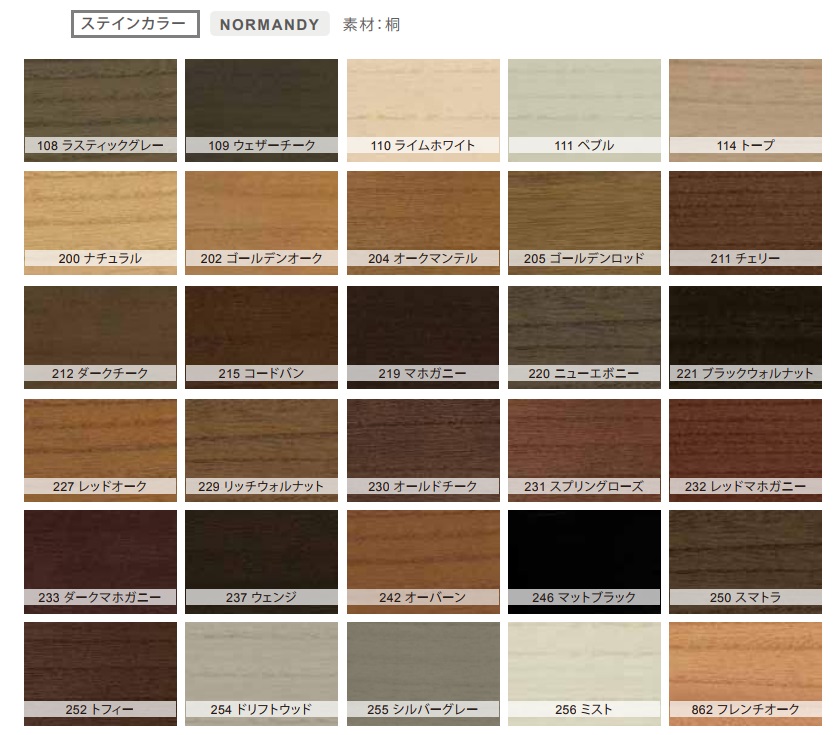This screenshot has height=735, width=840.
Task: Pick the 221 ブラックウォルナット swatch
Action: point(745,338)
